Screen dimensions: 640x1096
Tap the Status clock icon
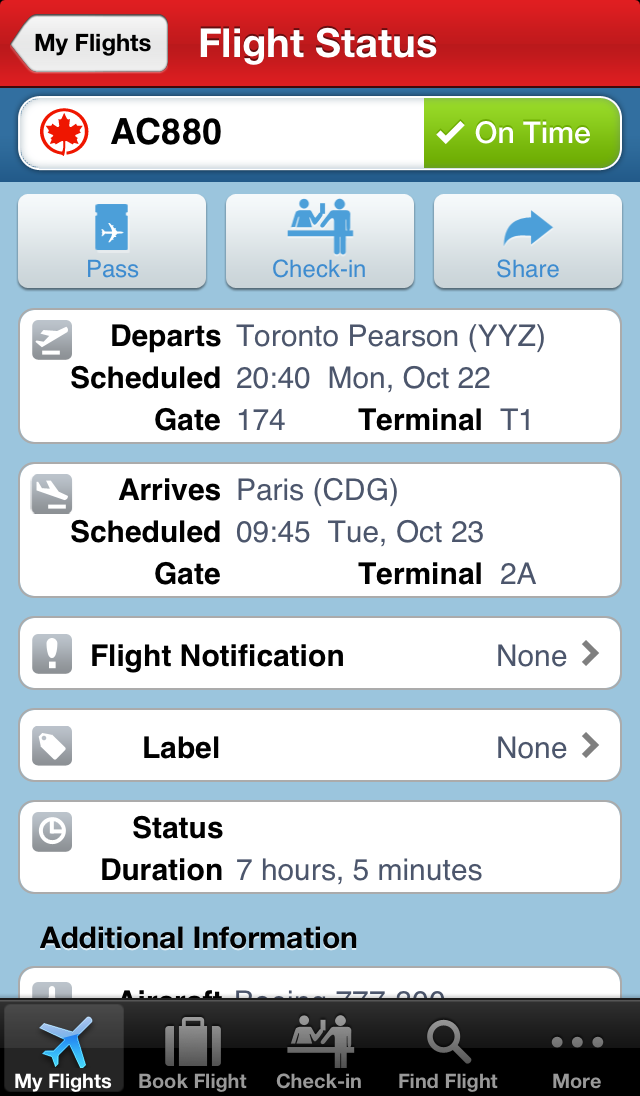coord(52,831)
